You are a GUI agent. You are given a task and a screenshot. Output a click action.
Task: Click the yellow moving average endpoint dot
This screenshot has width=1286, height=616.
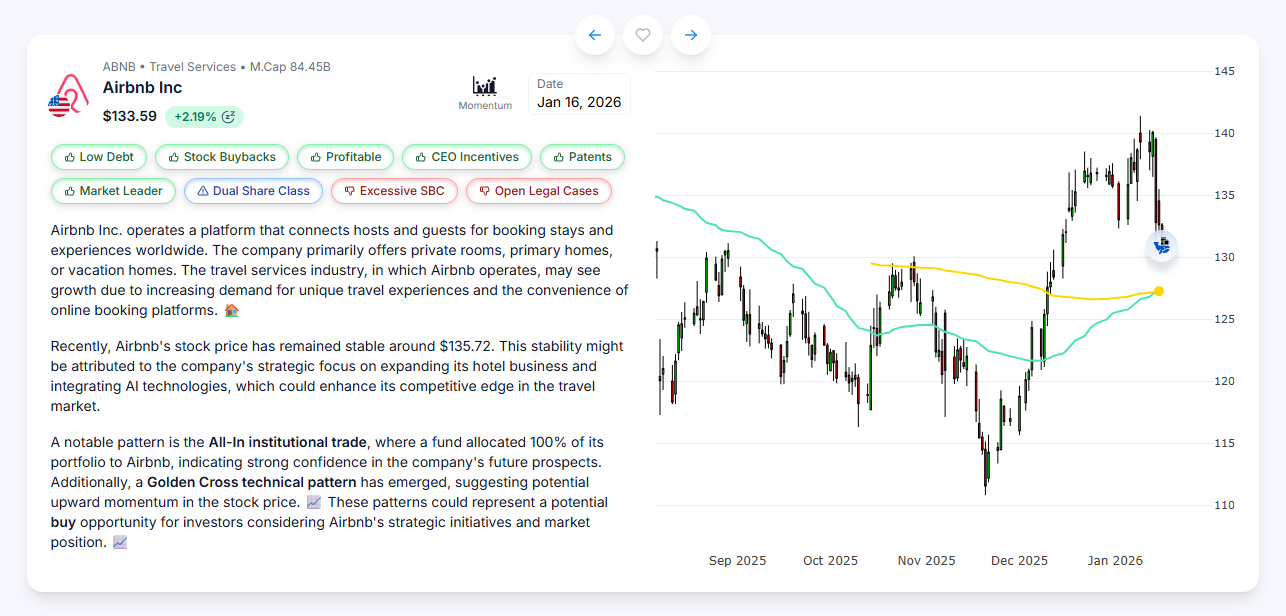[x=1158, y=291]
